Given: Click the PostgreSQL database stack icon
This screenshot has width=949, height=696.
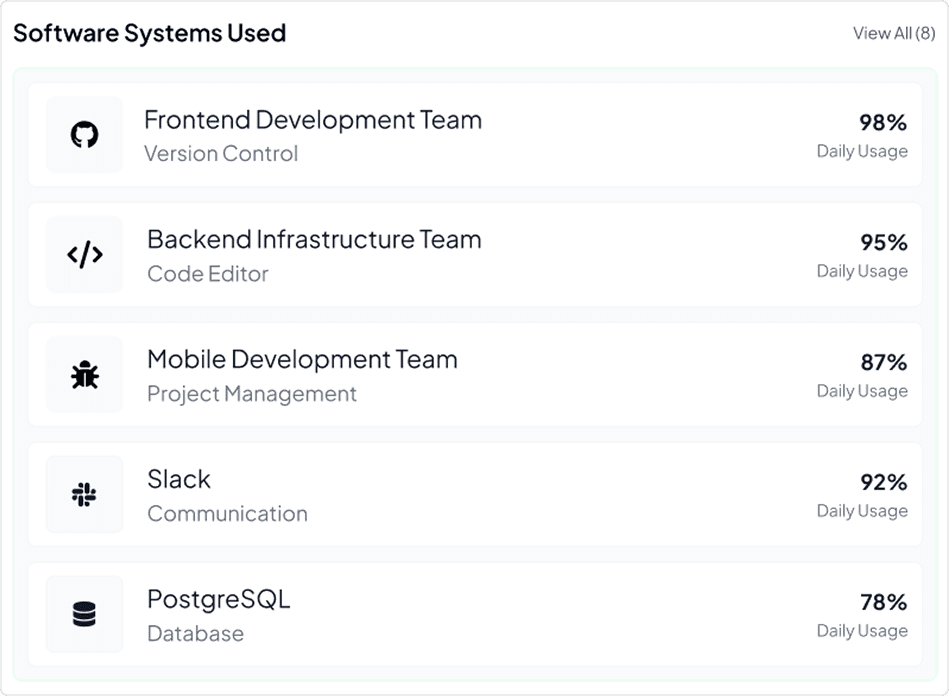Looking at the screenshot, I should (85, 615).
